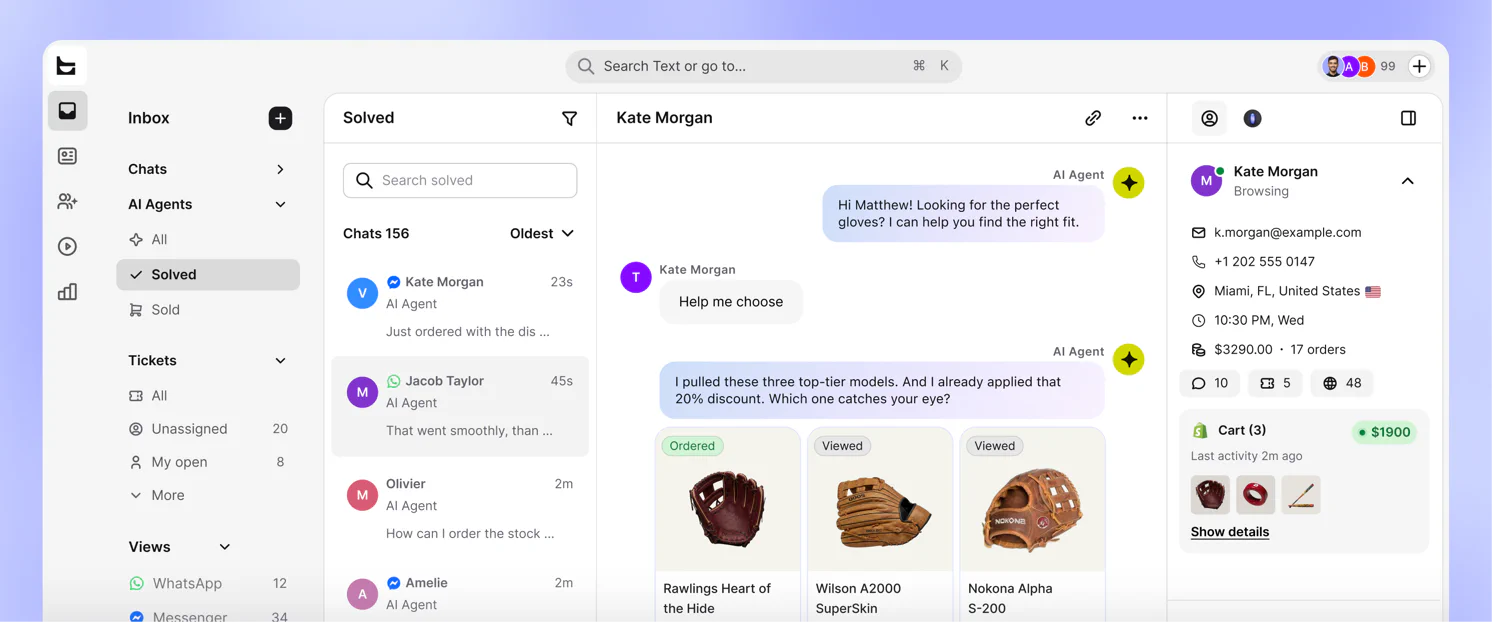This screenshot has height=622, width=1492.
Task: Click the app logo at top left
Action: point(67,66)
